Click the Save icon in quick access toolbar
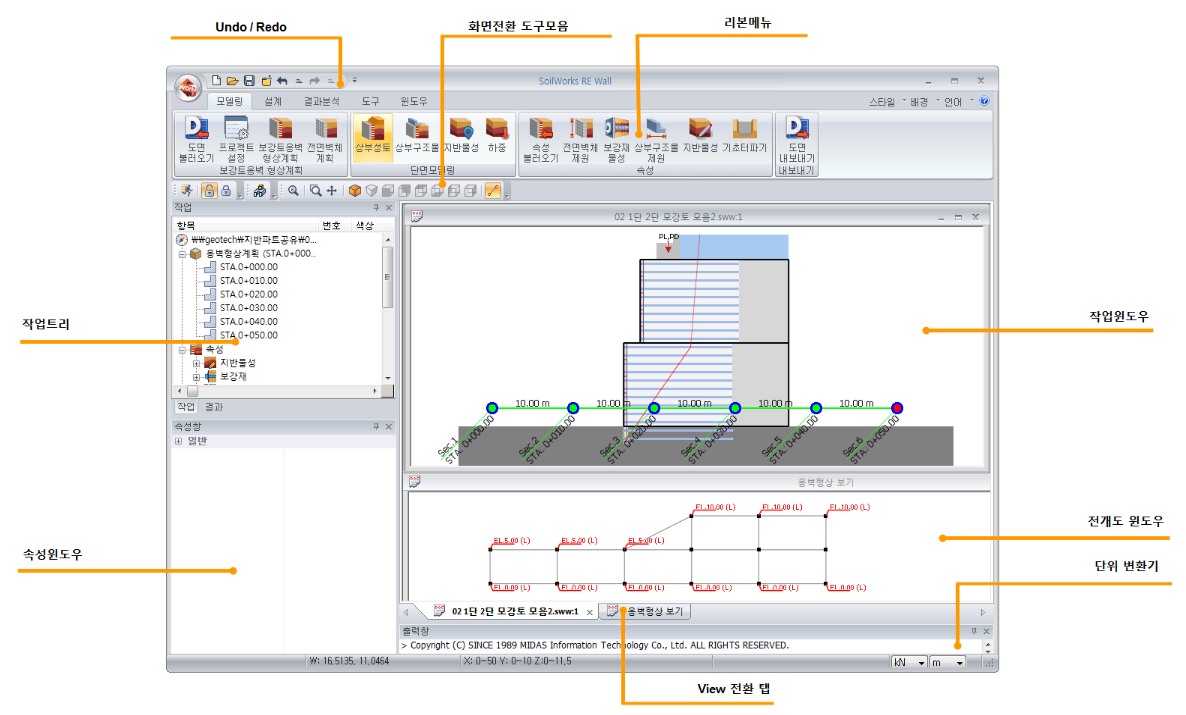 [x=249, y=80]
